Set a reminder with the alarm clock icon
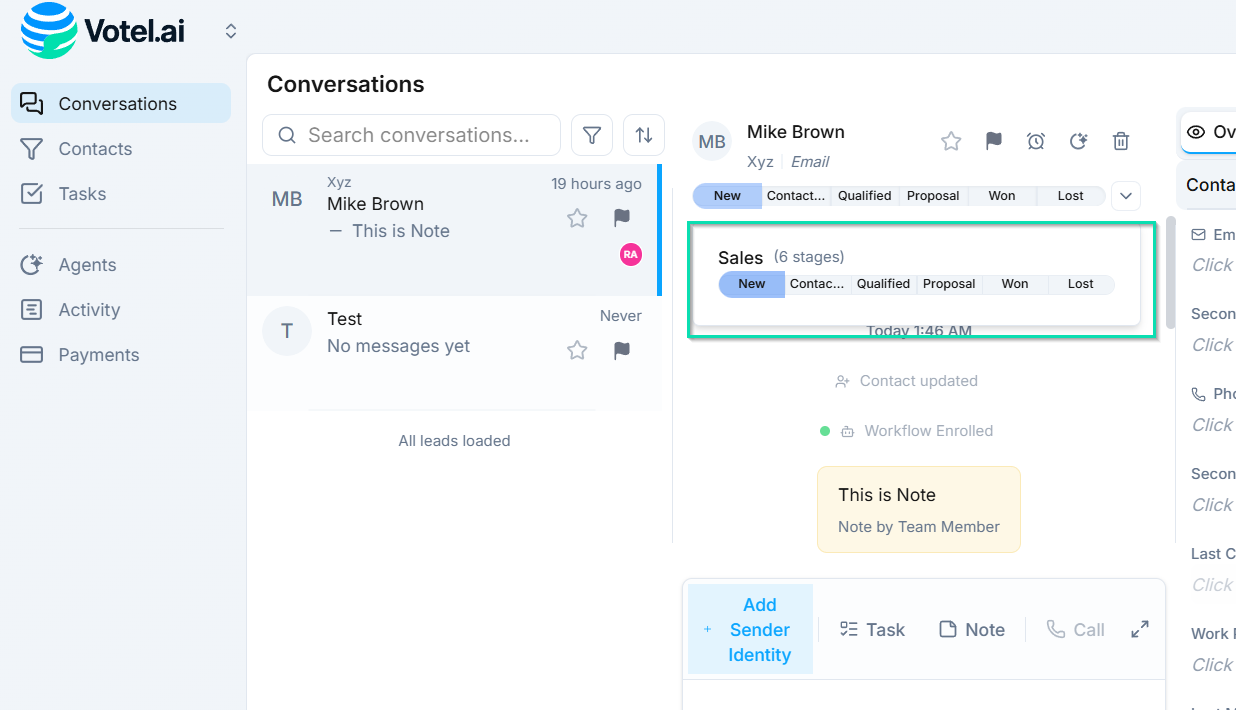1236x710 pixels. pos(1036,142)
